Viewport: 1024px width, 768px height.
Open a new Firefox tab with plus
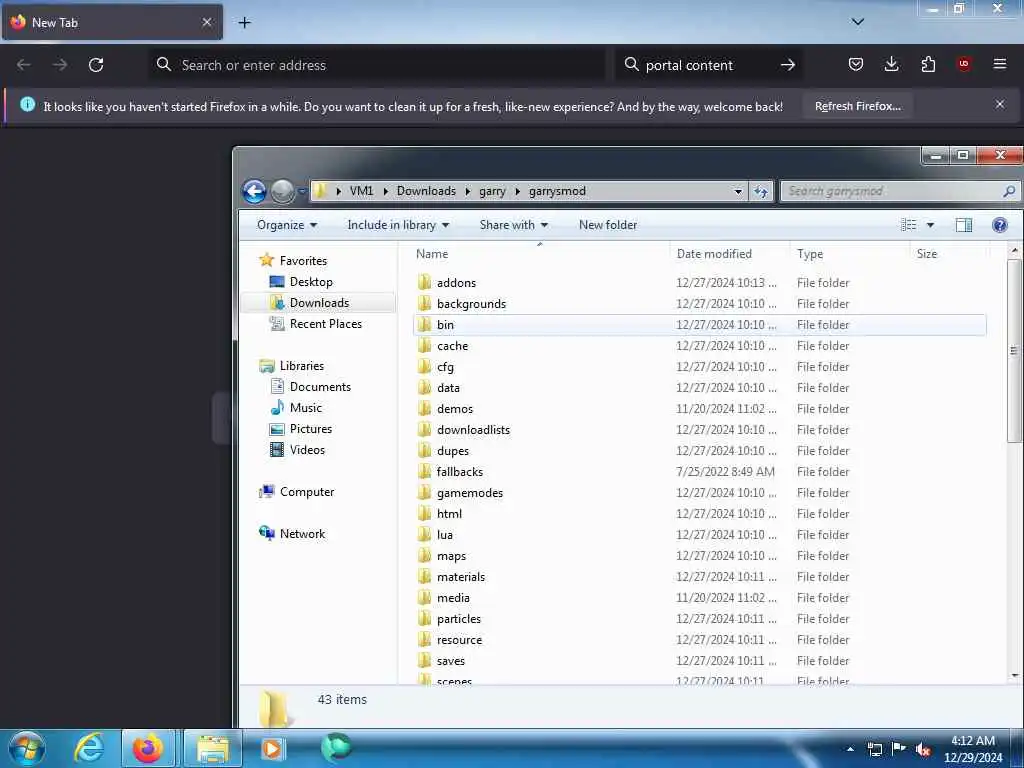point(244,22)
